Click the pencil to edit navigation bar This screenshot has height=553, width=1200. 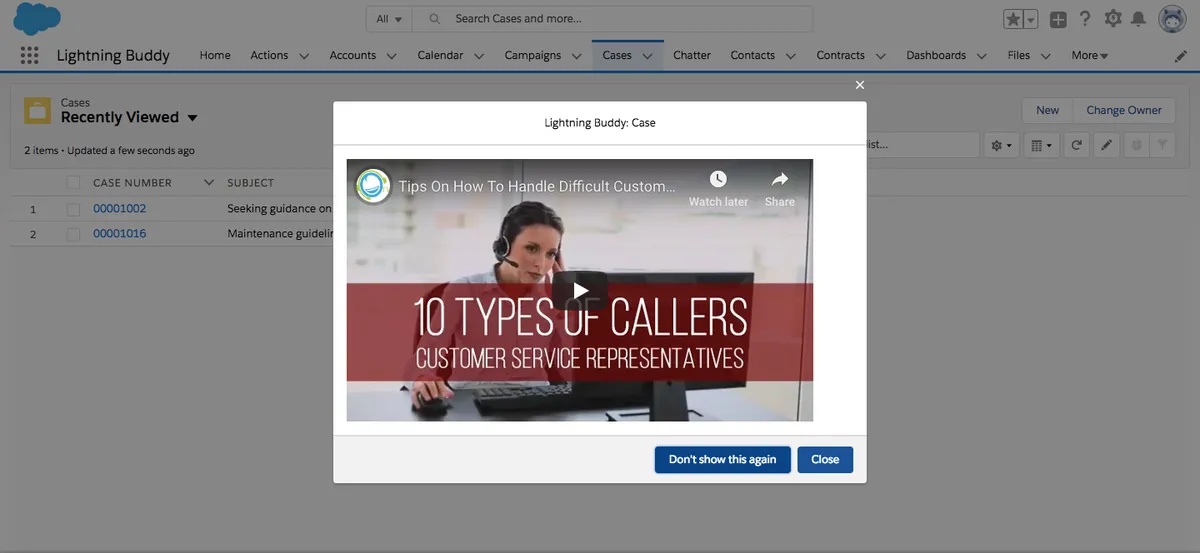point(1181,56)
